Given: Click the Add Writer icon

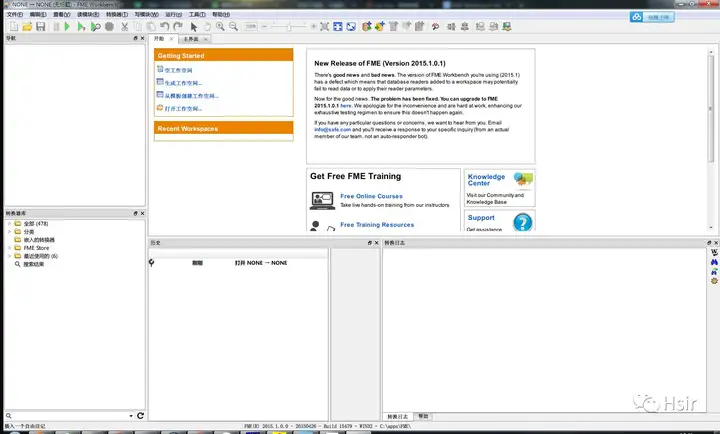Looking at the screenshot, I should 380,27.
